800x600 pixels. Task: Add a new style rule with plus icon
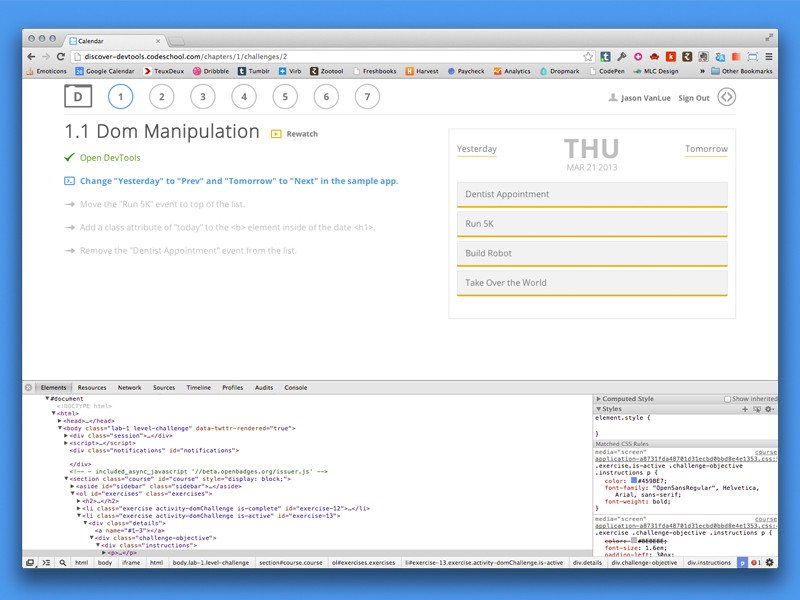click(745, 409)
